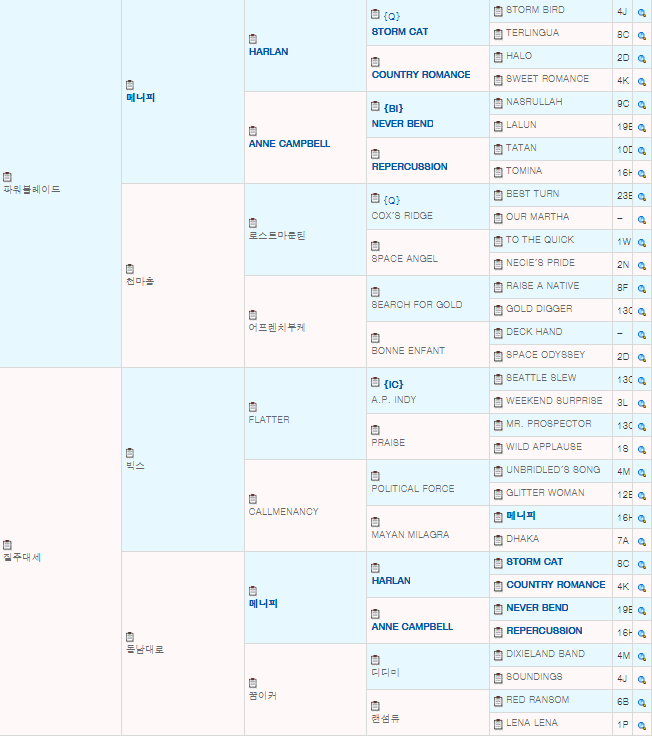
Task: Click the clipboard icon above POLITICAL FORCE
Action: [376, 475]
